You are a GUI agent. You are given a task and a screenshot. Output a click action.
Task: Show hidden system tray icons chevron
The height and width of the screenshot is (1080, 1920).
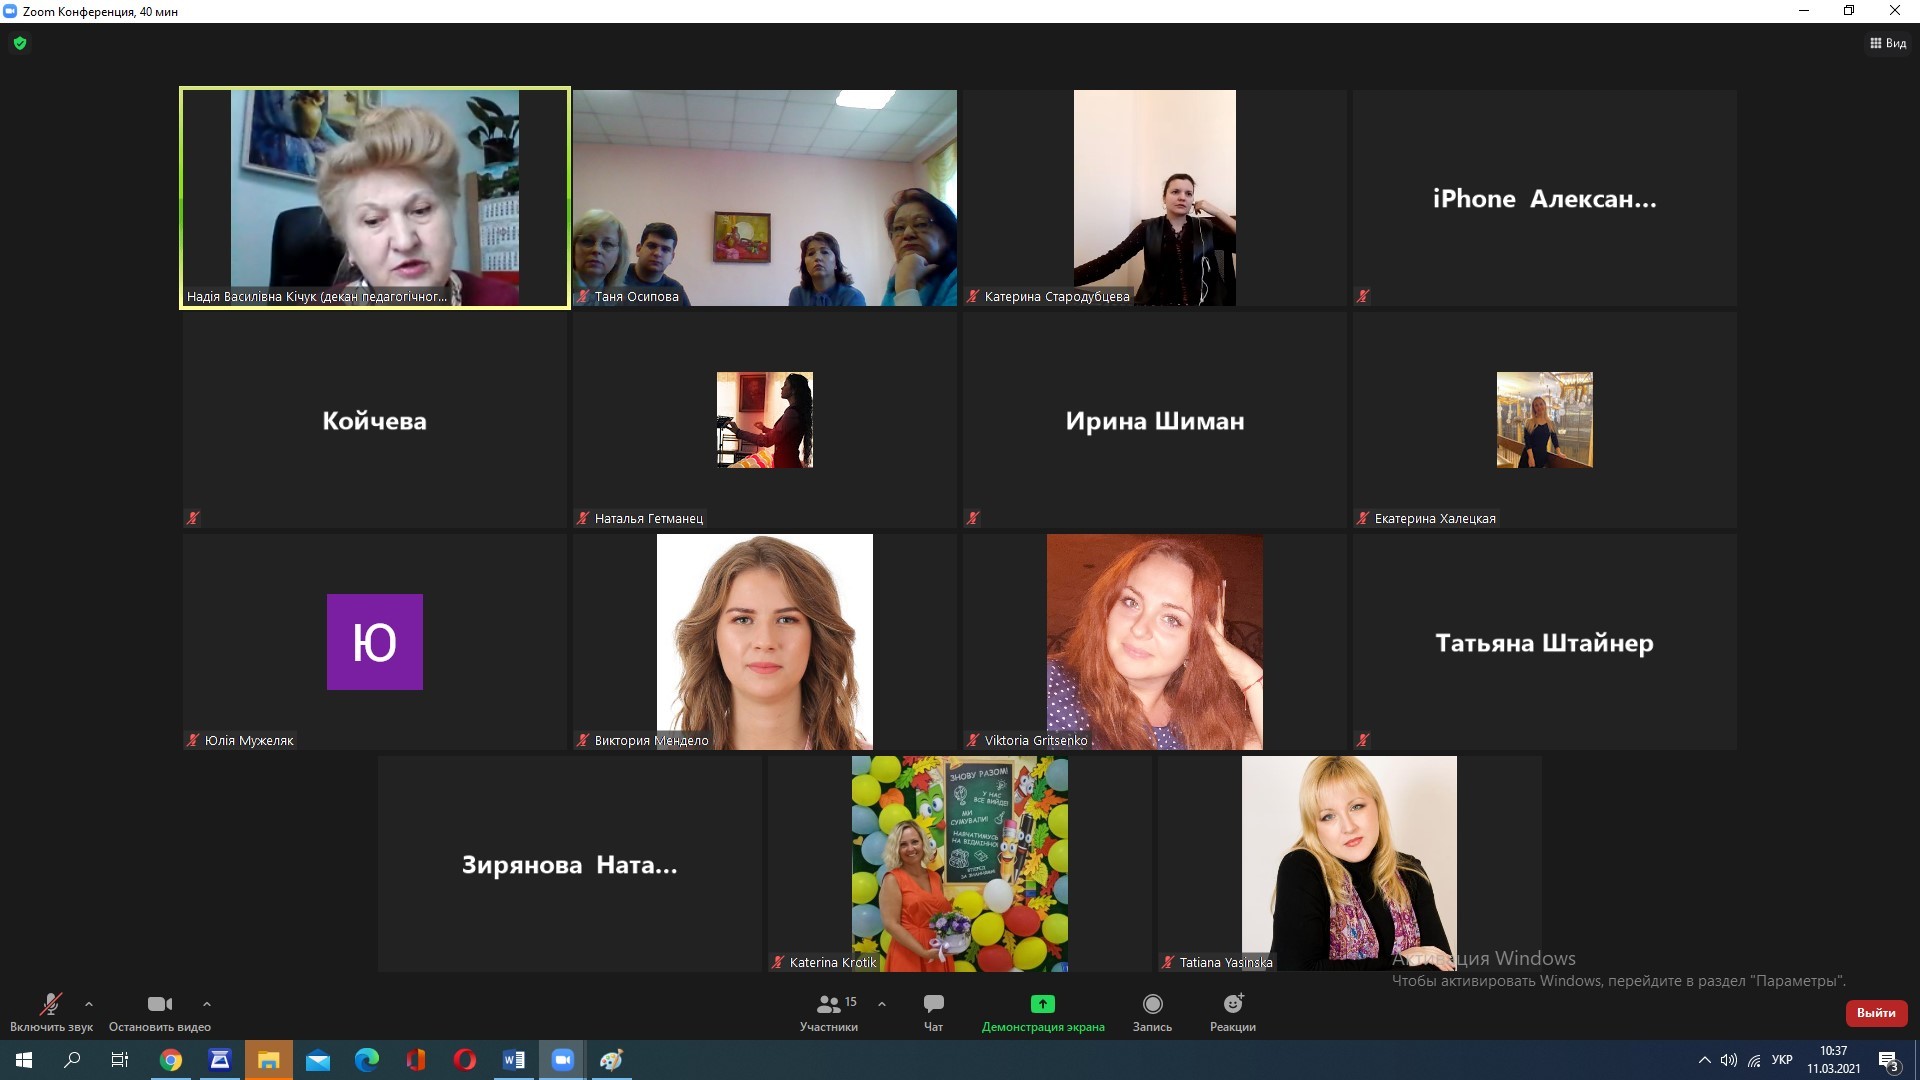(x=1704, y=1060)
